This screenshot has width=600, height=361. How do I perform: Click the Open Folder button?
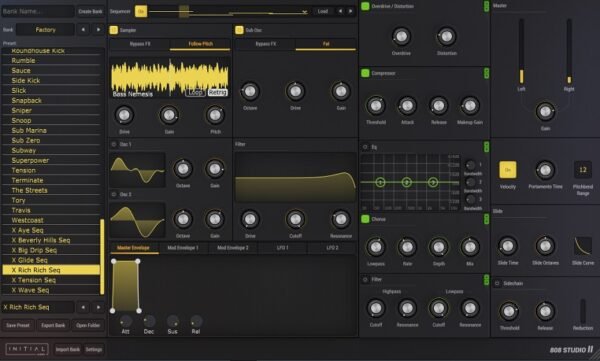(x=88, y=325)
